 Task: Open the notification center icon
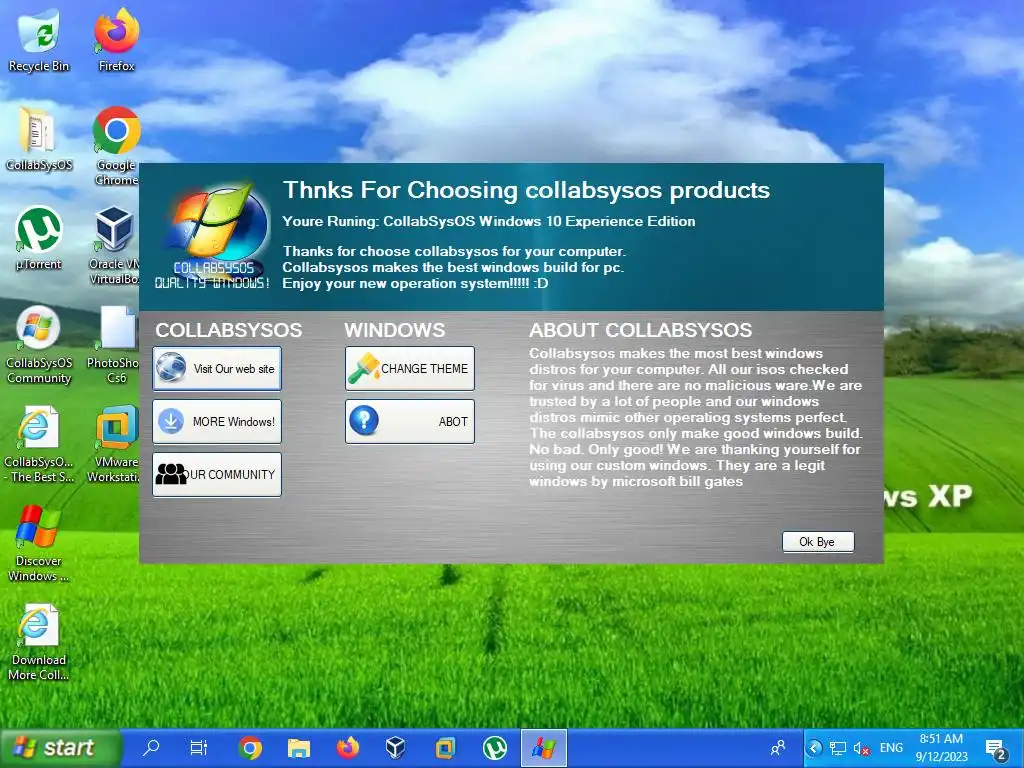click(995, 749)
